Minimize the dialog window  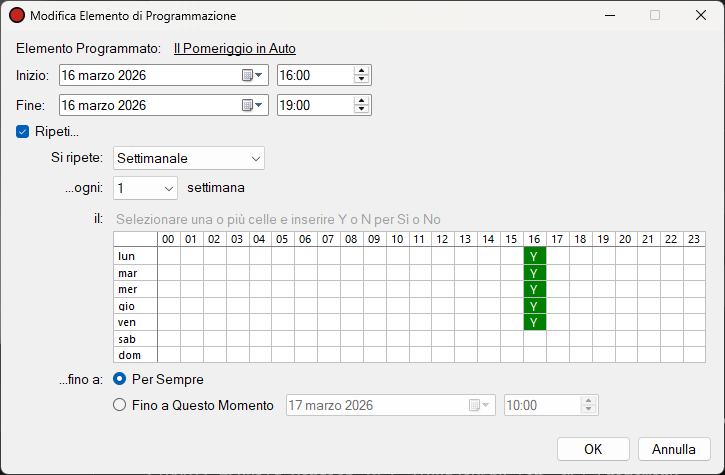[610, 15]
